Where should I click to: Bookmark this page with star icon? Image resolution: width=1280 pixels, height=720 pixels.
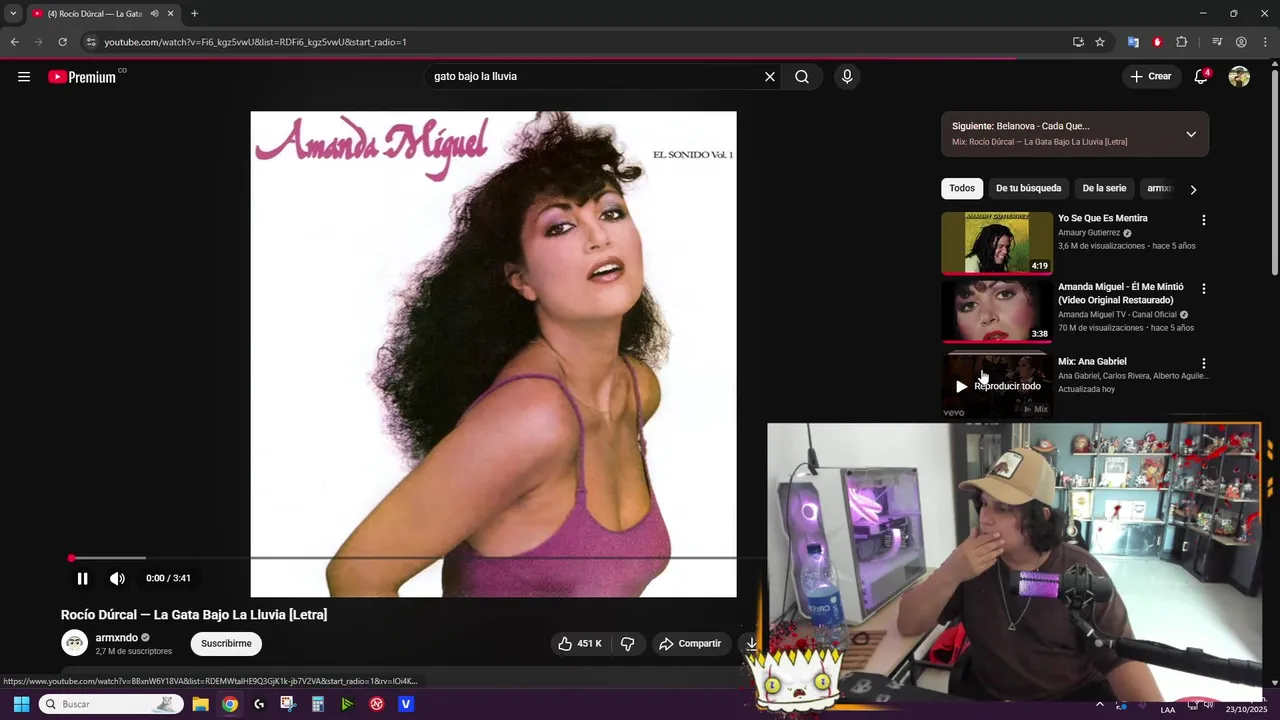[x=1100, y=42]
